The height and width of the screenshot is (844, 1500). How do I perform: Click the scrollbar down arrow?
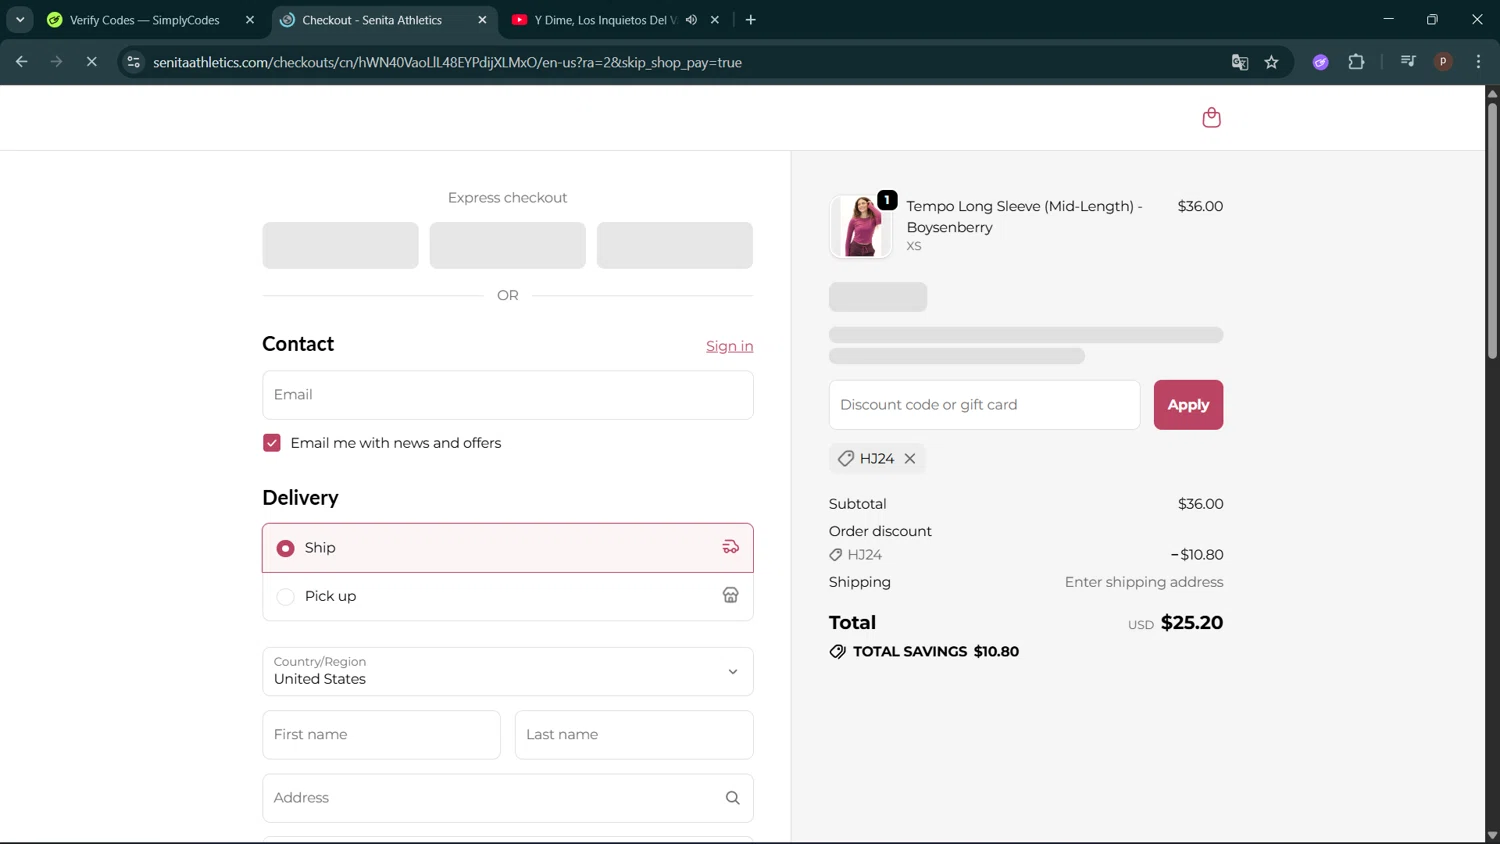(1492, 836)
